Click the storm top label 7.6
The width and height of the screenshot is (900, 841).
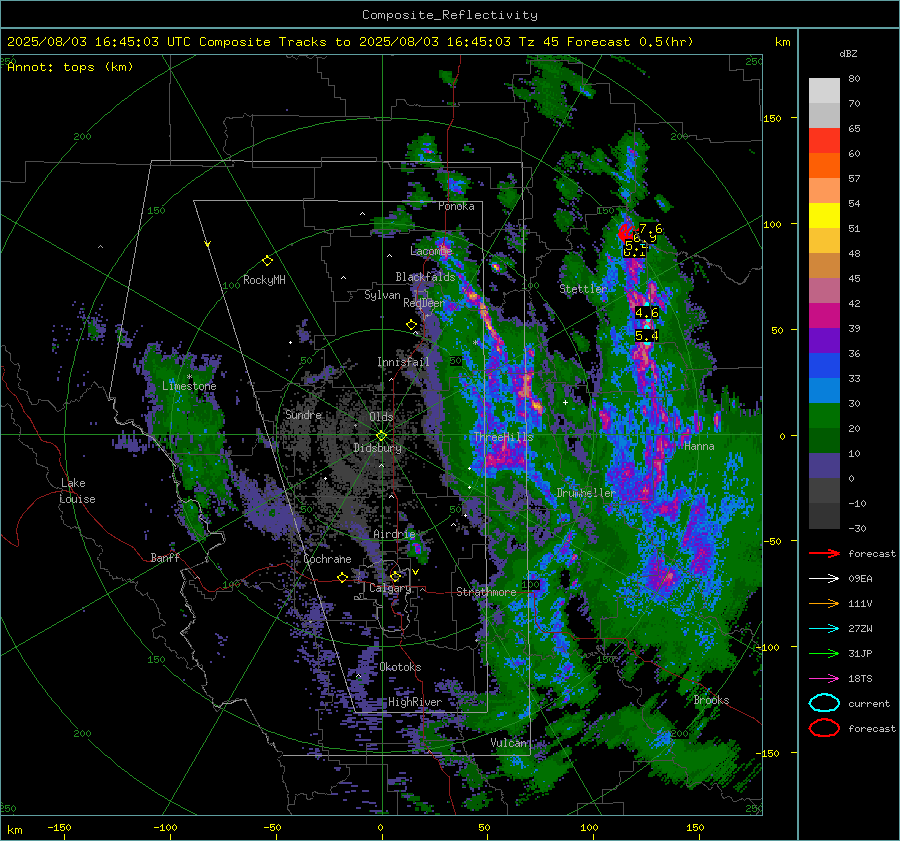pos(651,229)
